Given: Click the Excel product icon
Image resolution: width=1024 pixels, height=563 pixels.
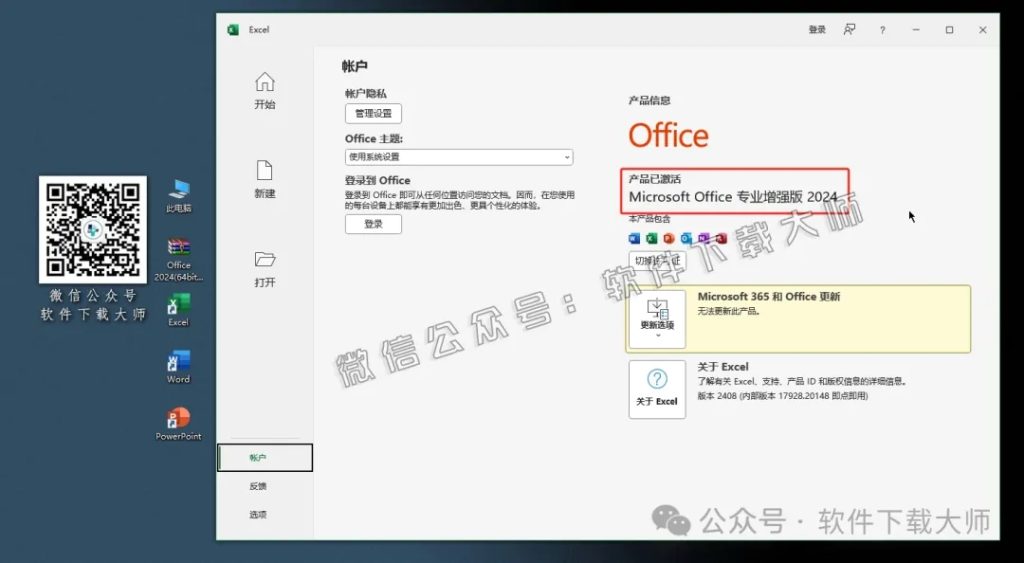Looking at the screenshot, I should pos(651,238).
